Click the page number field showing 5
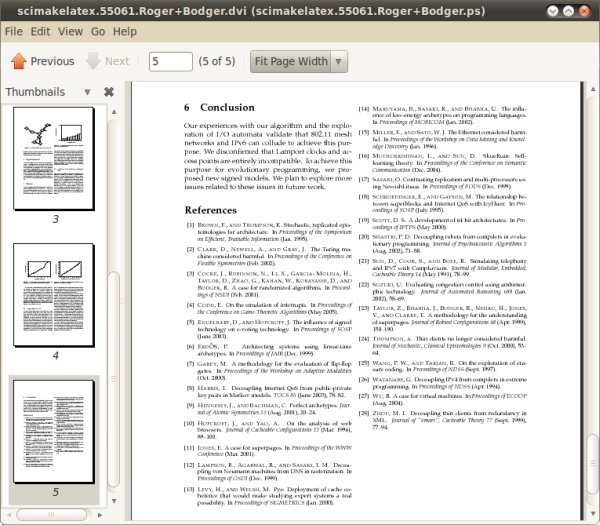 pos(171,61)
